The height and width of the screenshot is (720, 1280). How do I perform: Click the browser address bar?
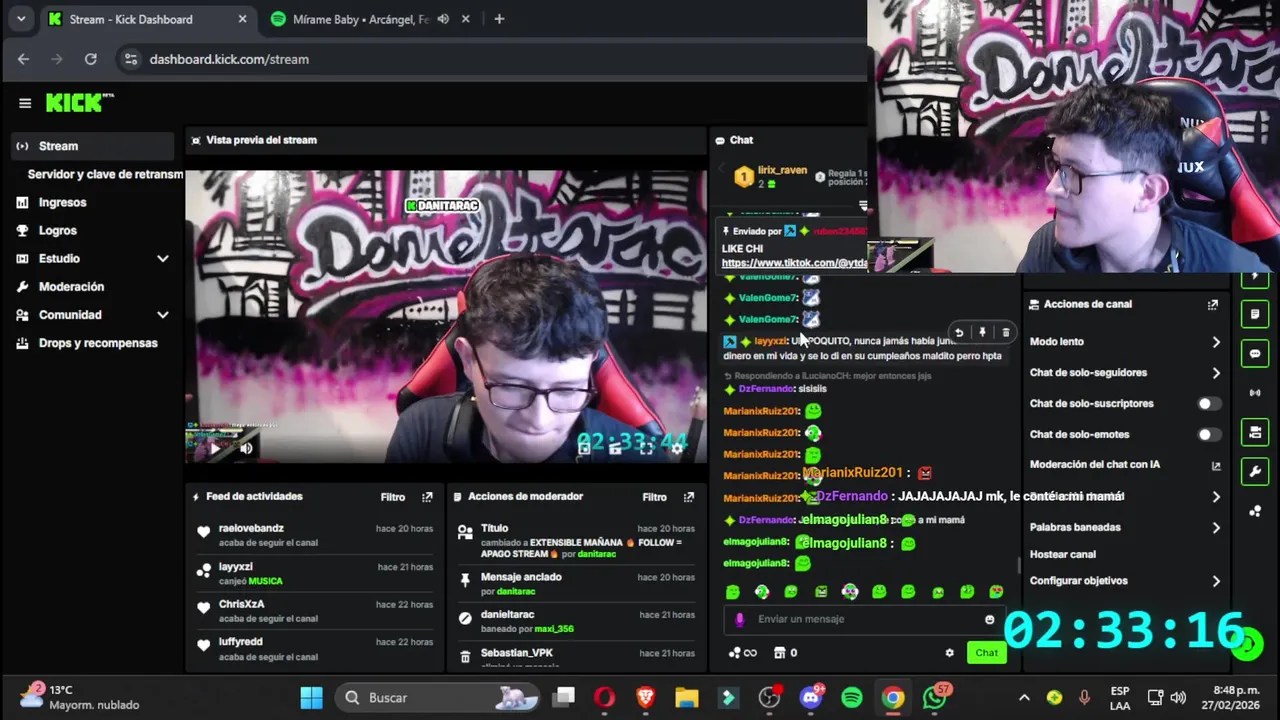point(490,59)
